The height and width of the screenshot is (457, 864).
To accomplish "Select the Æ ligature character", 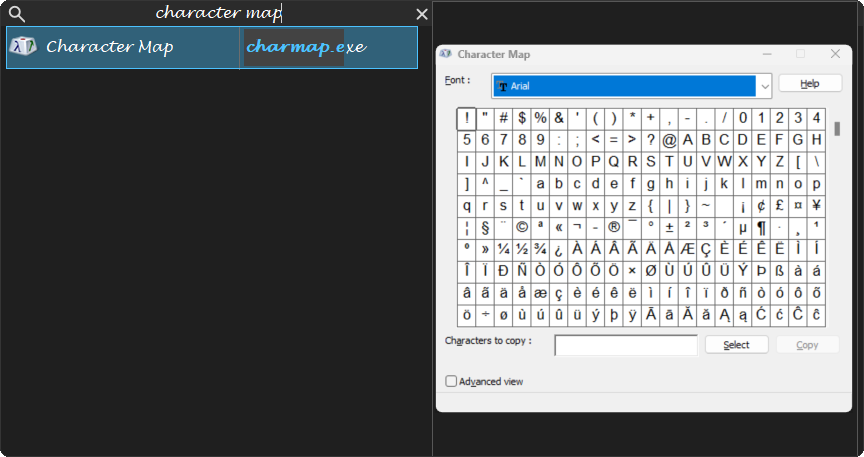I will pos(688,250).
